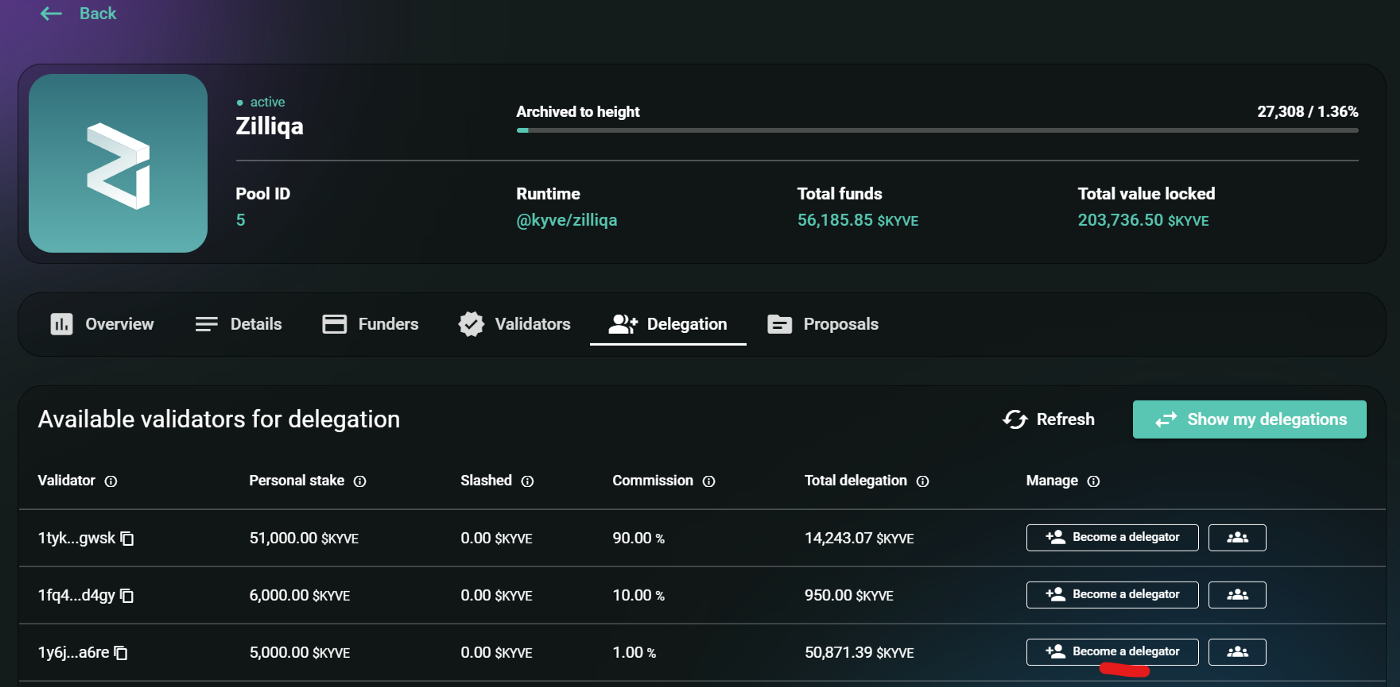Click info icon beside Commission header

(x=709, y=481)
